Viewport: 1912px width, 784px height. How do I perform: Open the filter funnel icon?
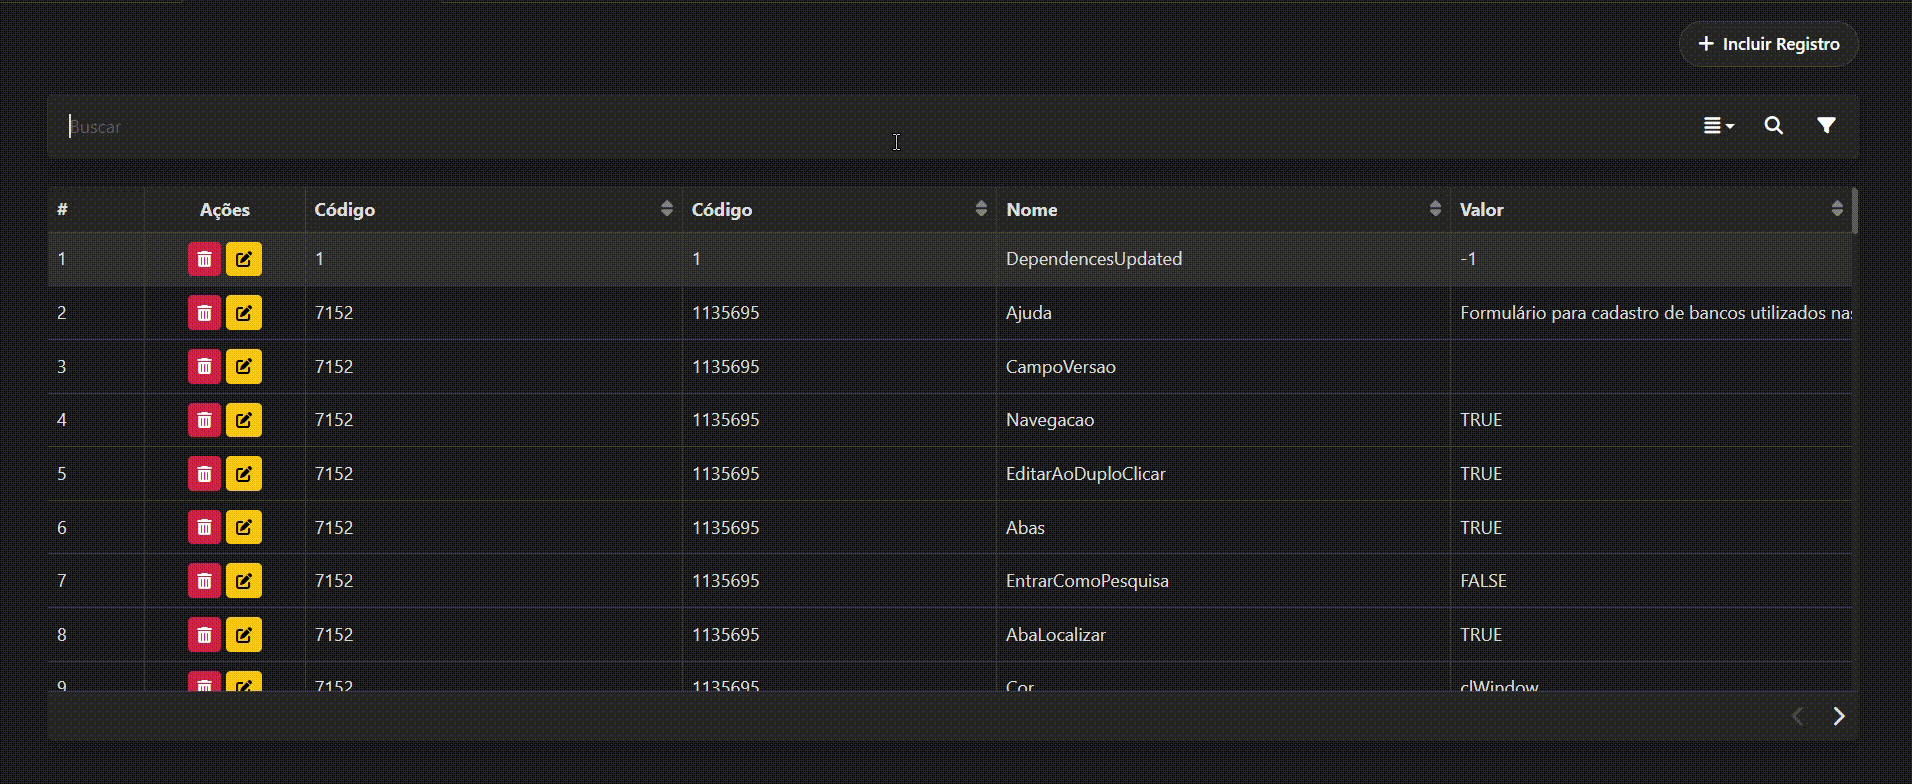[x=1826, y=126]
